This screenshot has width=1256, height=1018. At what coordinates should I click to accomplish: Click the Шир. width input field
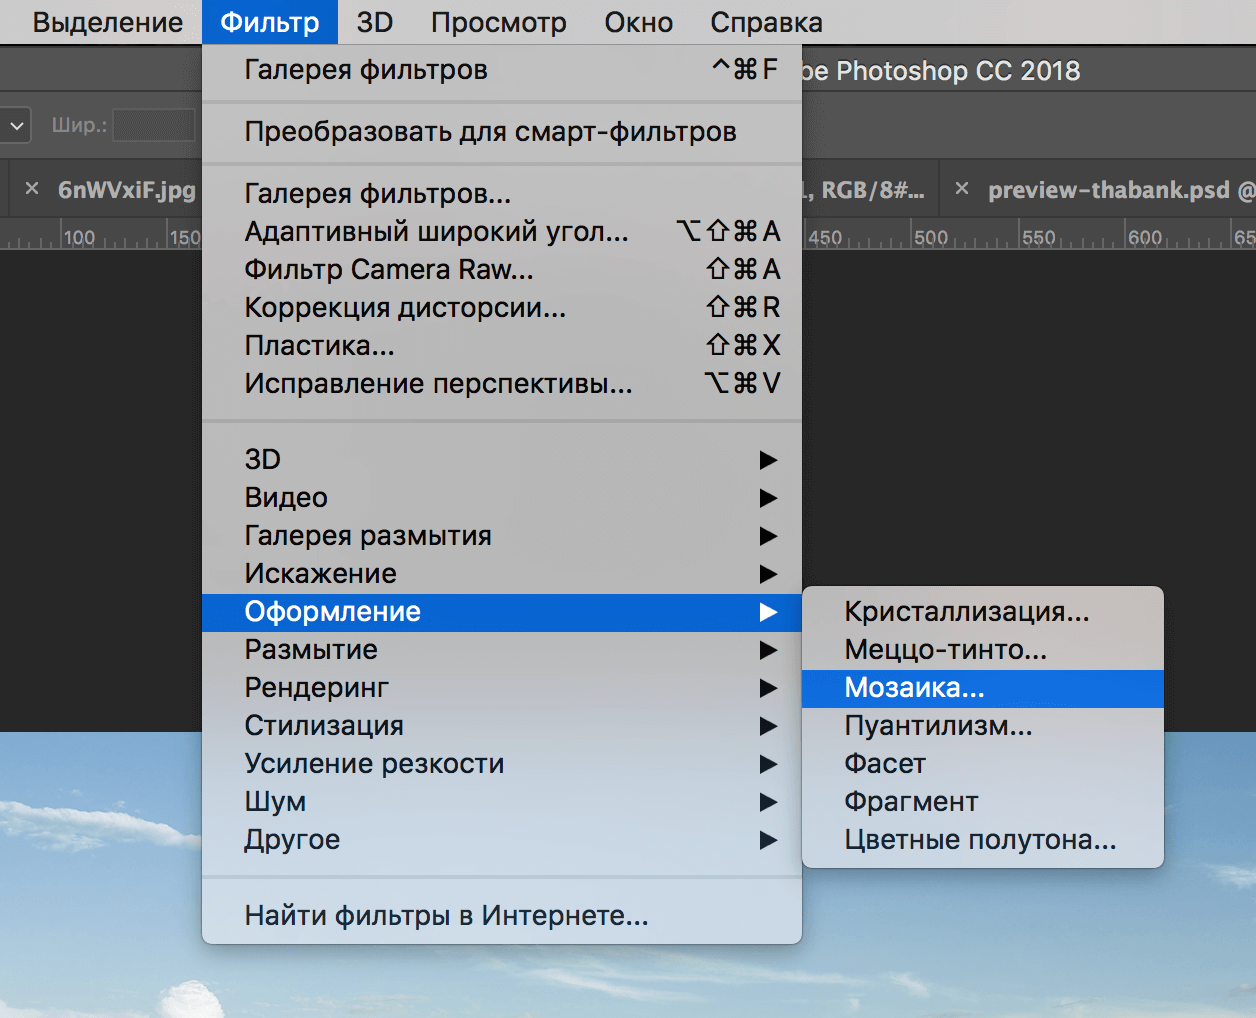155,125
